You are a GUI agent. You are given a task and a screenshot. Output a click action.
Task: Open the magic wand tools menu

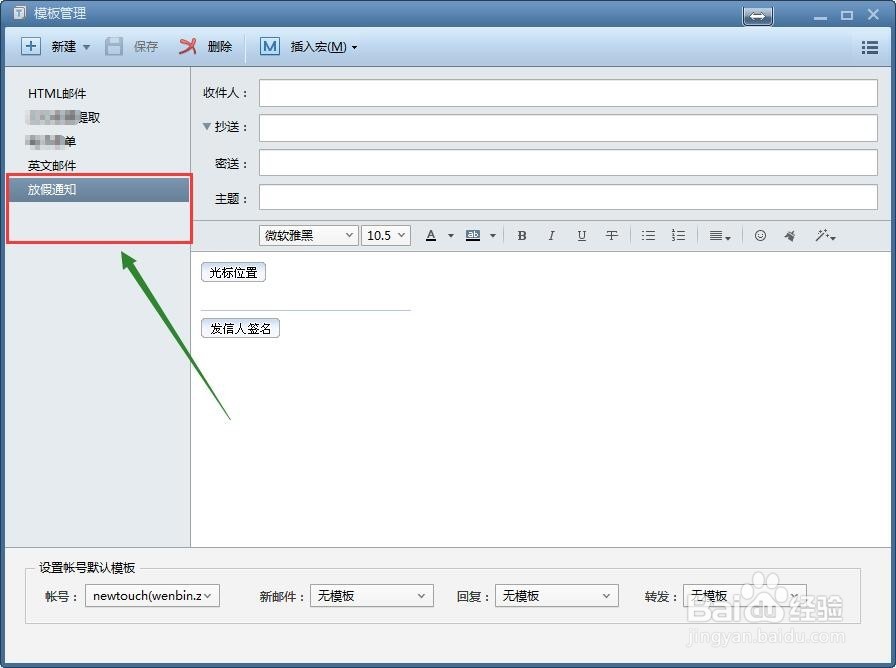(825, 235)
